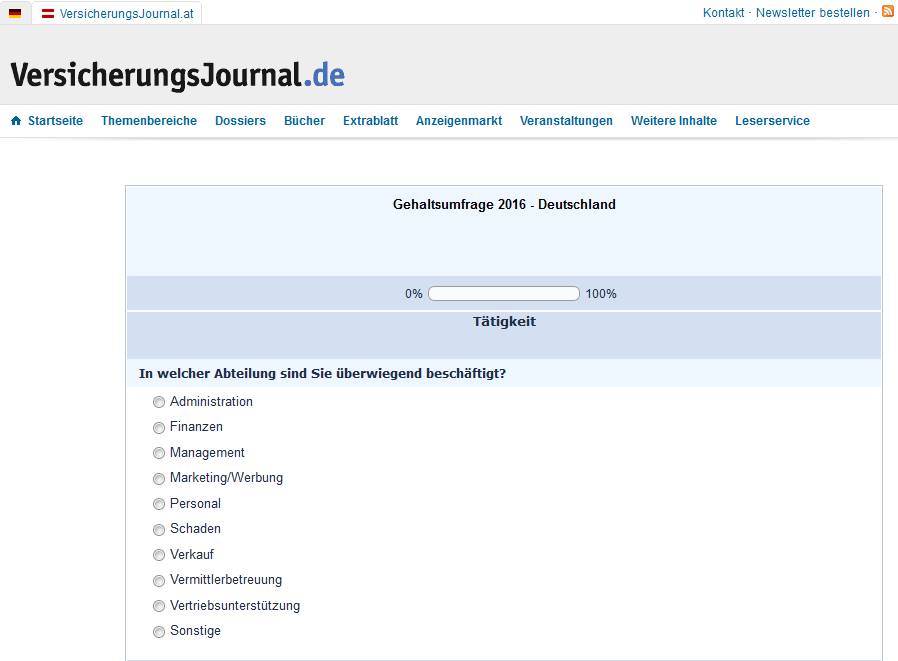Select the Sonstige radio button
Viewport: 898px width, 661px height.
click(x=159, y=632)
